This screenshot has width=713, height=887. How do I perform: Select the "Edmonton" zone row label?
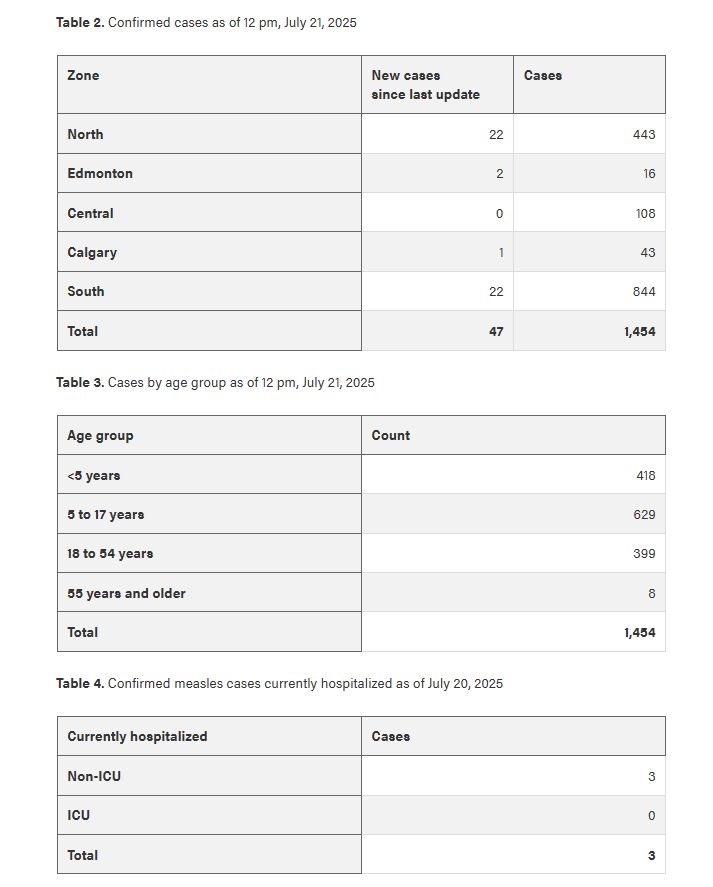[x=100, y=173]
